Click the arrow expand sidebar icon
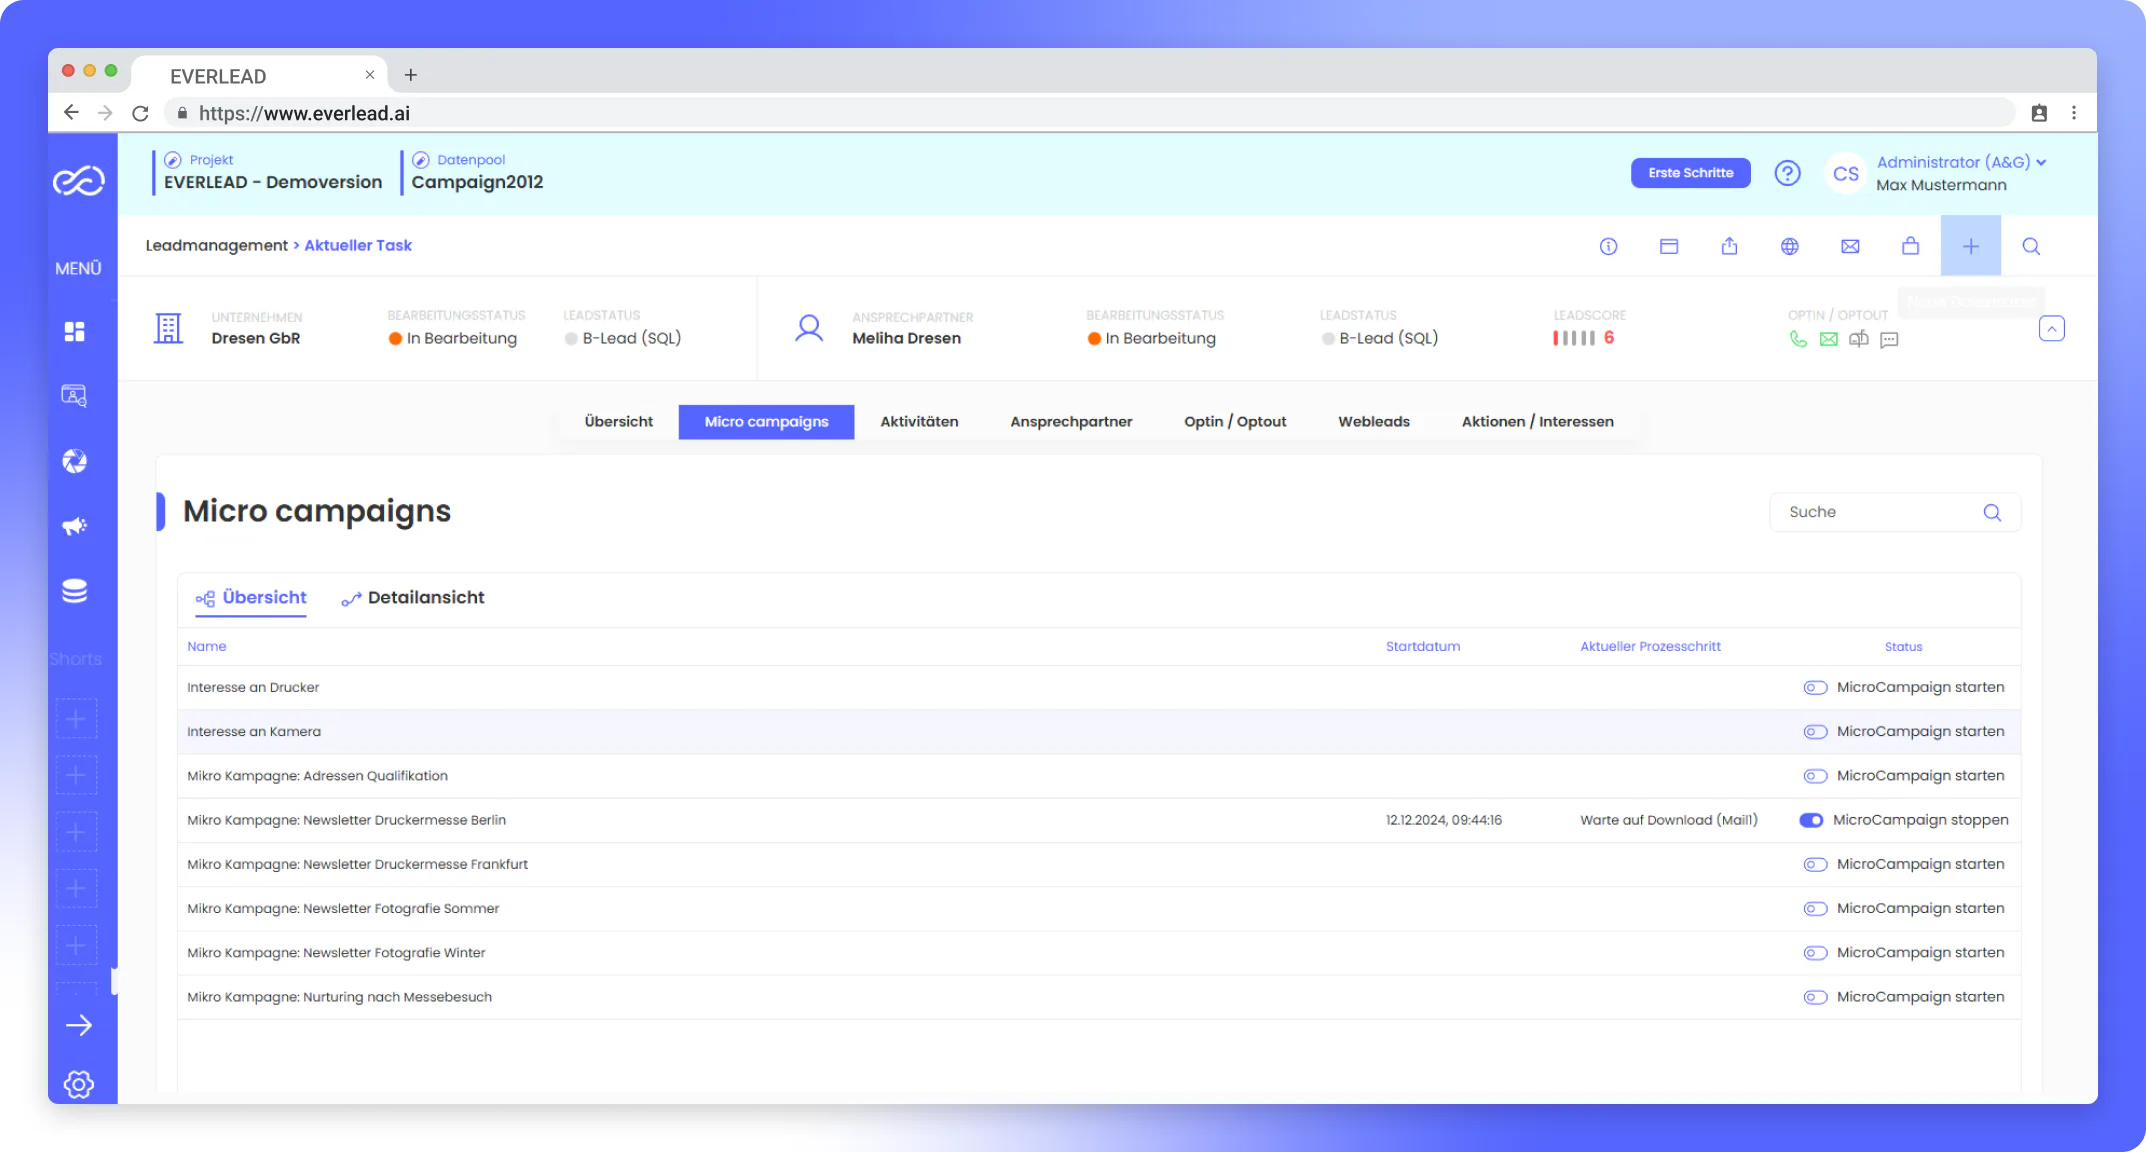 [x=79, y=1025]
